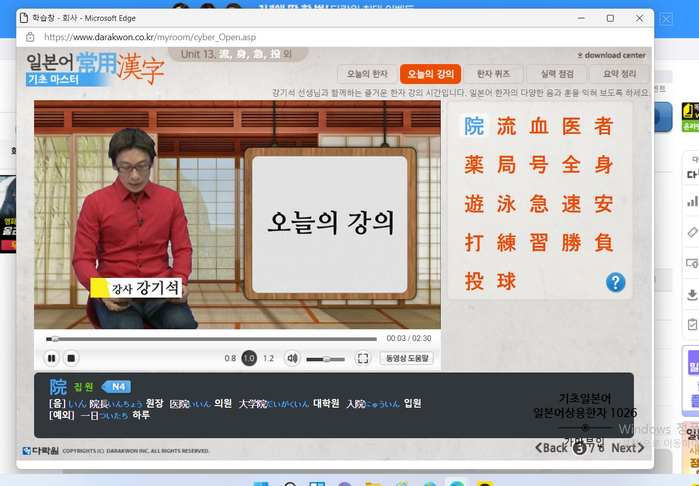699x486 pixels.
Task: Select the kanji 打
Action: (474, 243)
